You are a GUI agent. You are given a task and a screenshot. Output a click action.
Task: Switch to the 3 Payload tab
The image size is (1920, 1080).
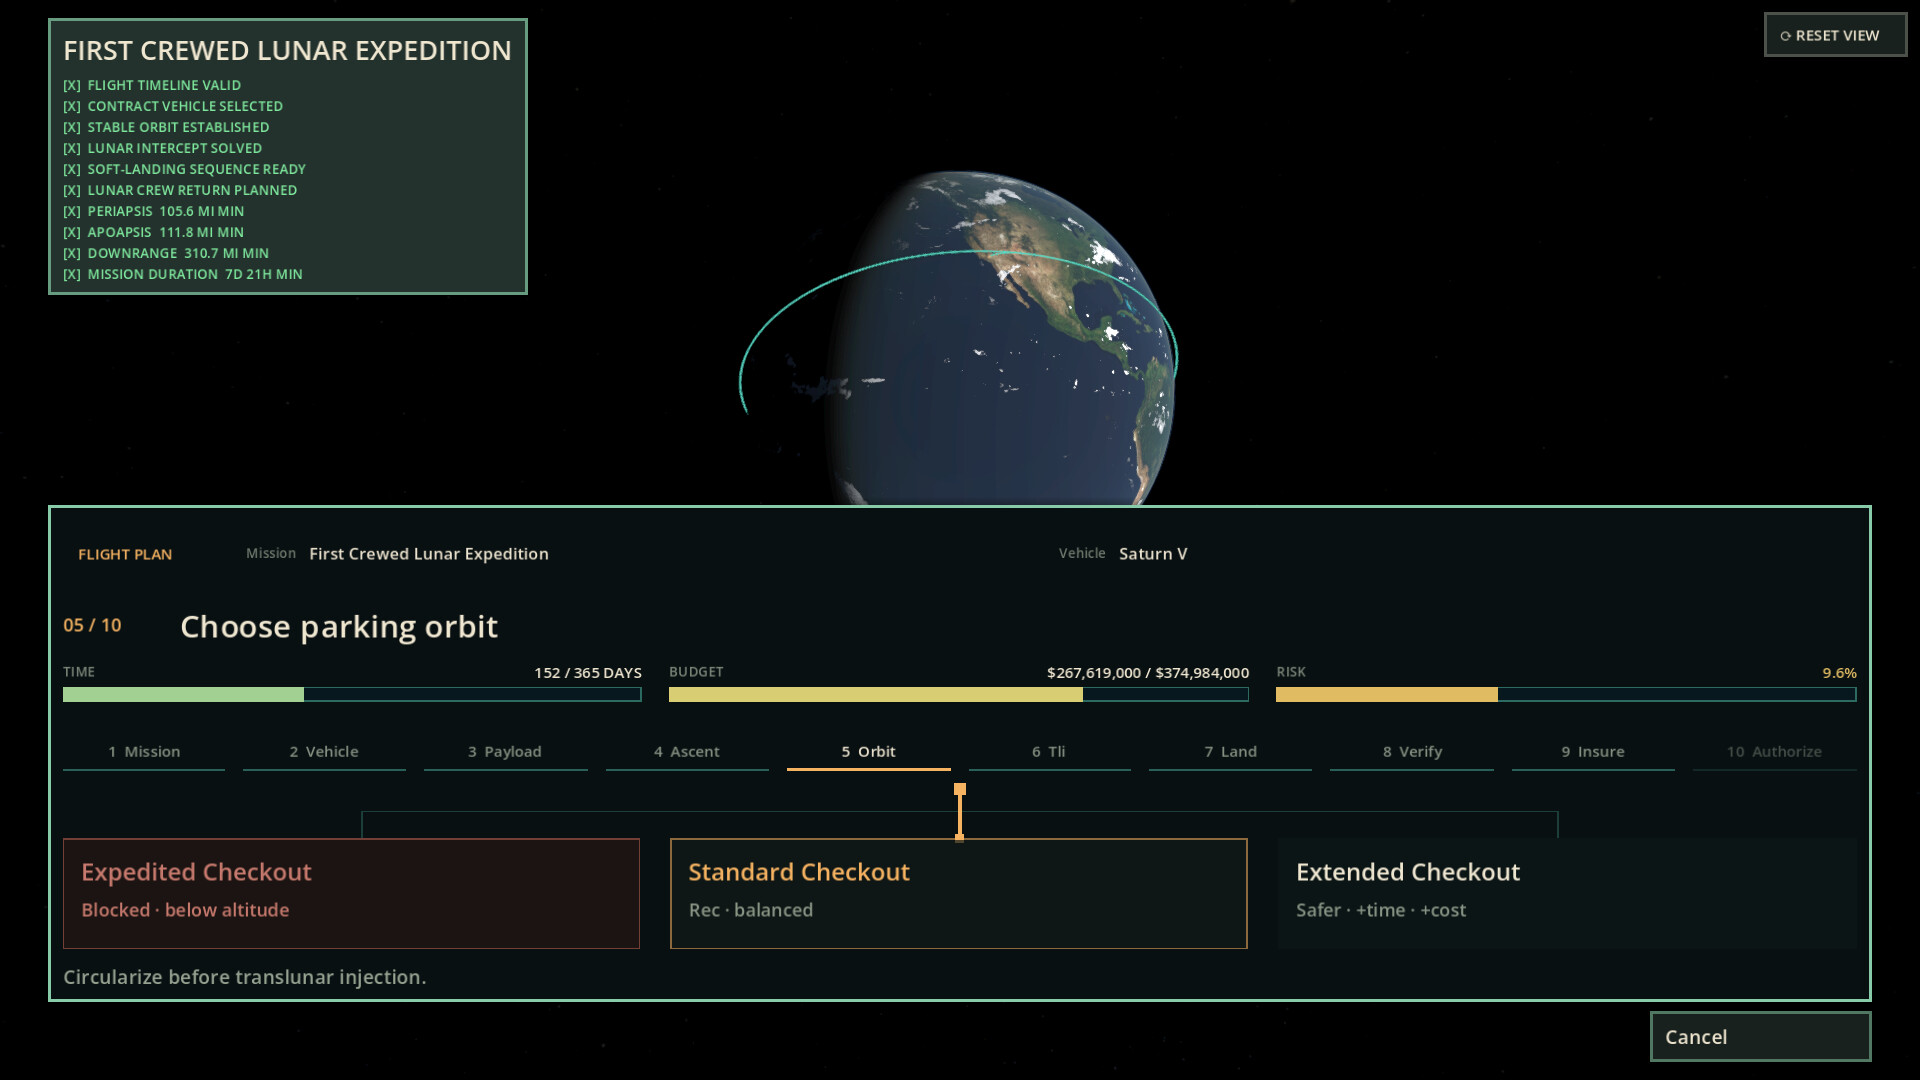(x=505, y=752)
